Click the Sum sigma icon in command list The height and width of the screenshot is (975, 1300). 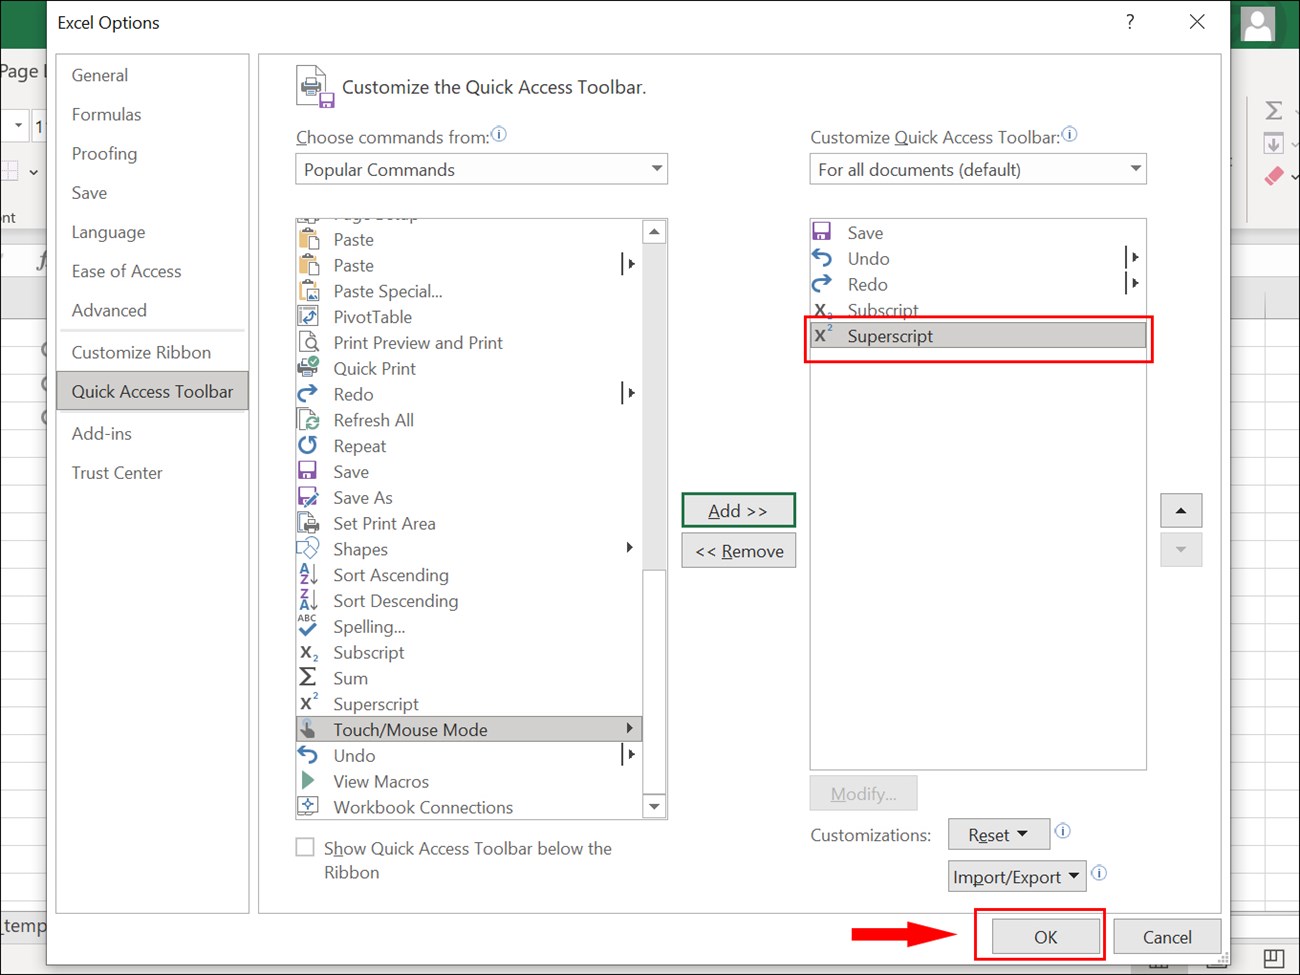[308, 678]
